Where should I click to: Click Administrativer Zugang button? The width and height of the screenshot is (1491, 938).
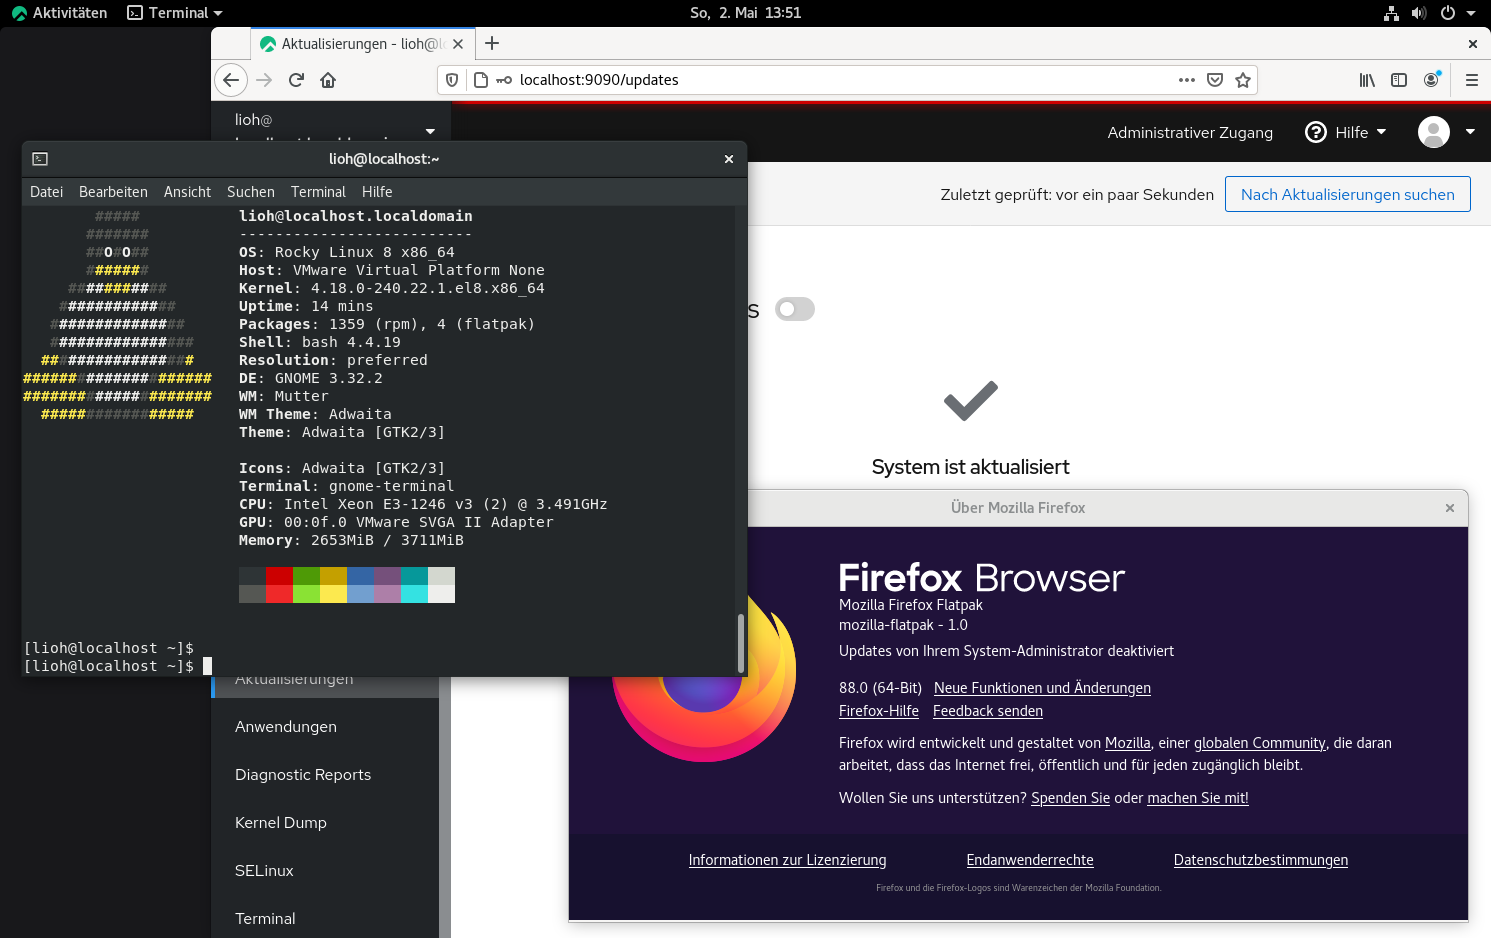coord(1190,132)
